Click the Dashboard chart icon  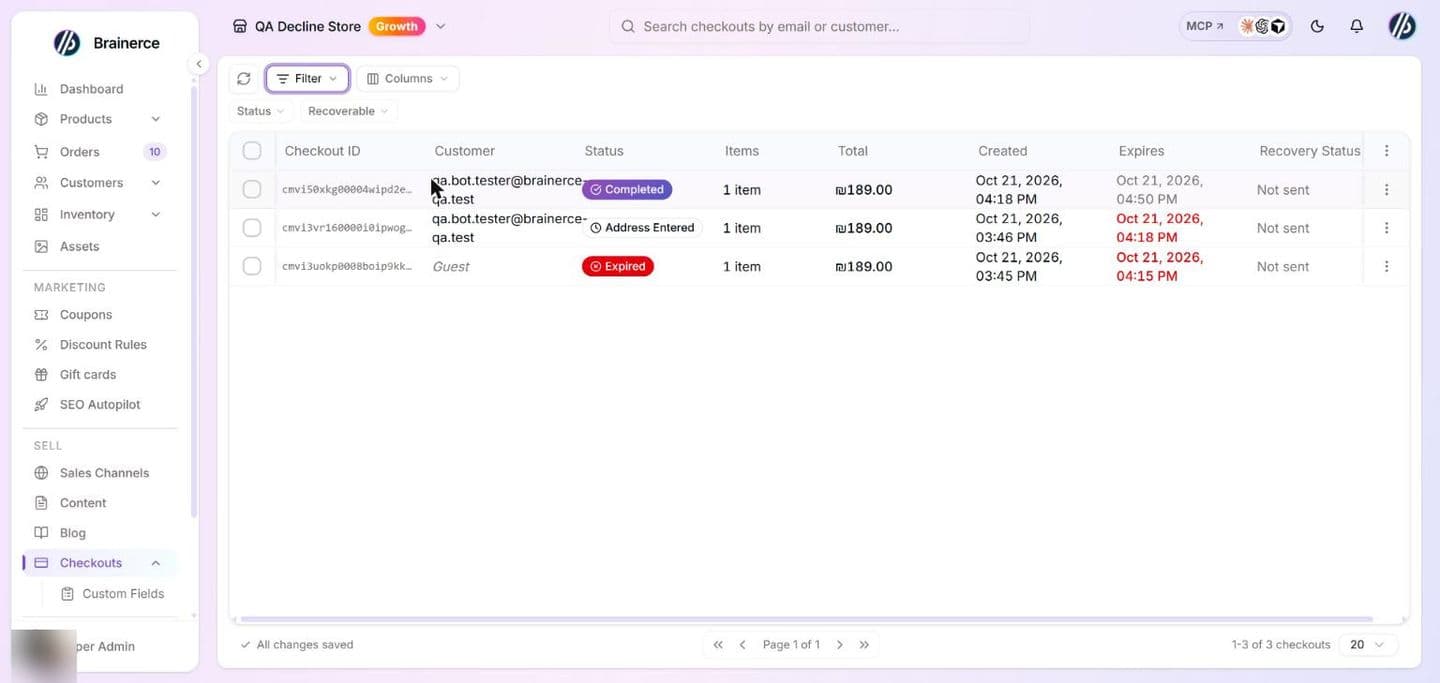41,89
